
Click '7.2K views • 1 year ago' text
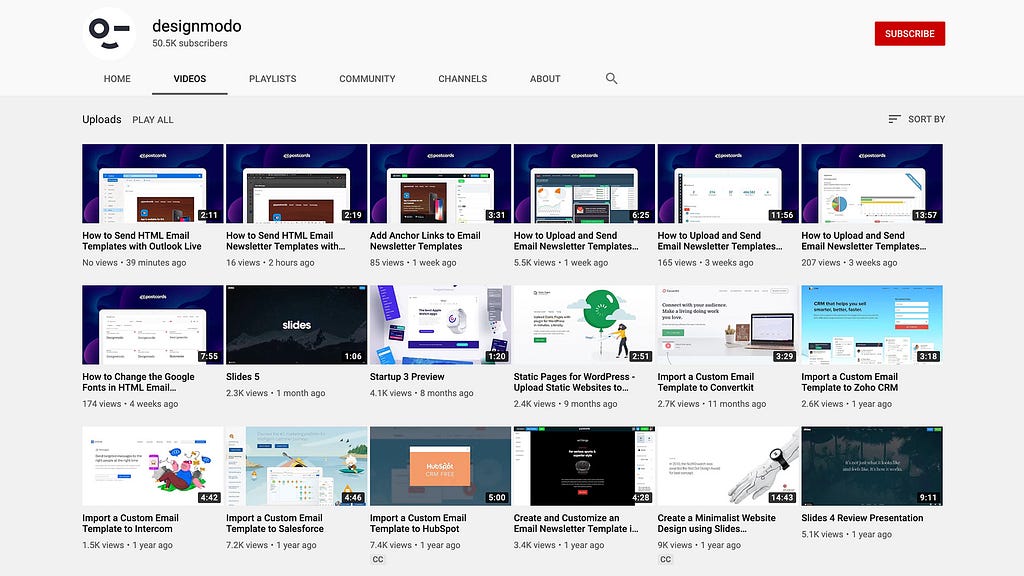point(271,545)
